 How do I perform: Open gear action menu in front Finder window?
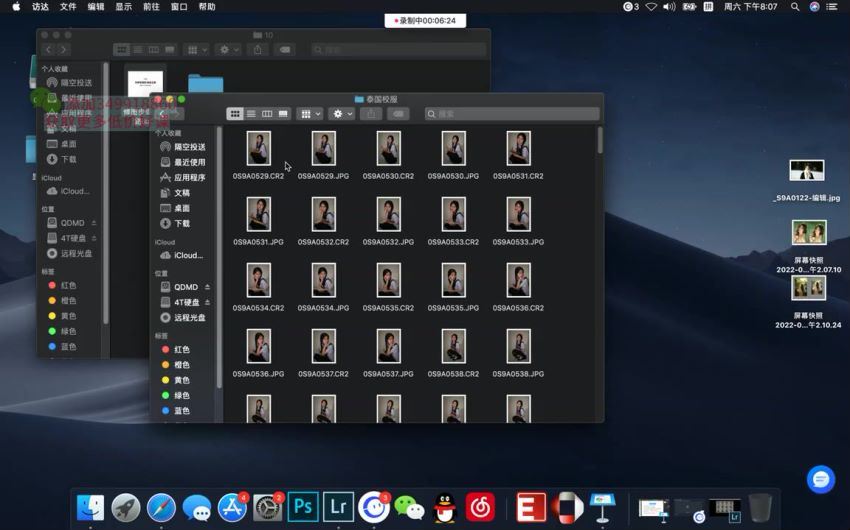[343, 114]
